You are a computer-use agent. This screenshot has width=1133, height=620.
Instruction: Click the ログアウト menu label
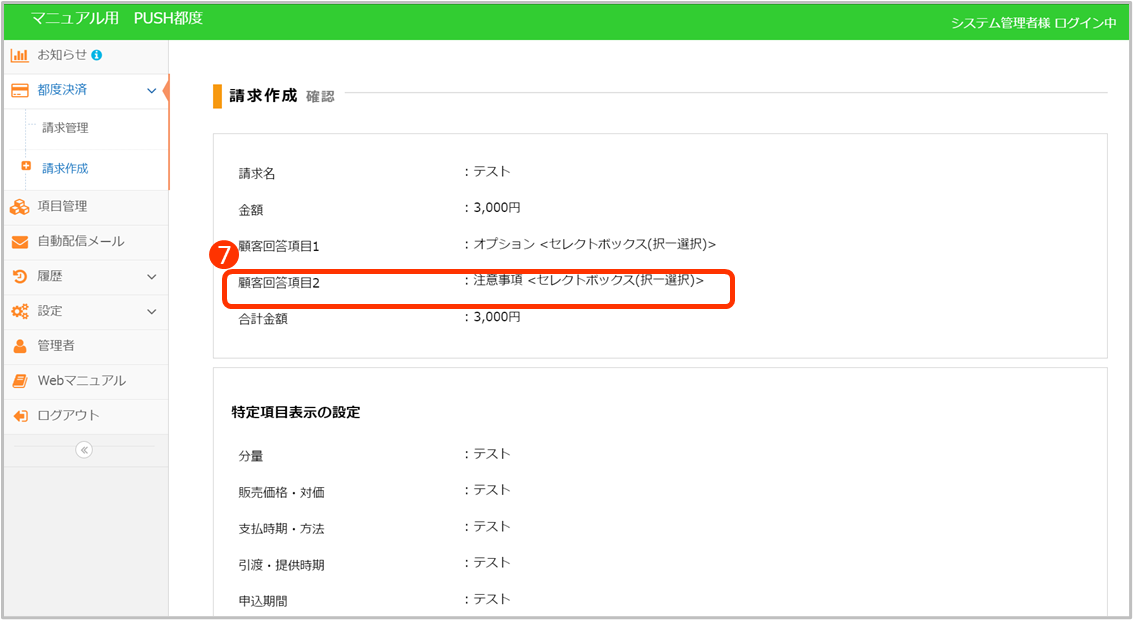pyautogui.click(x=68, y=416)
